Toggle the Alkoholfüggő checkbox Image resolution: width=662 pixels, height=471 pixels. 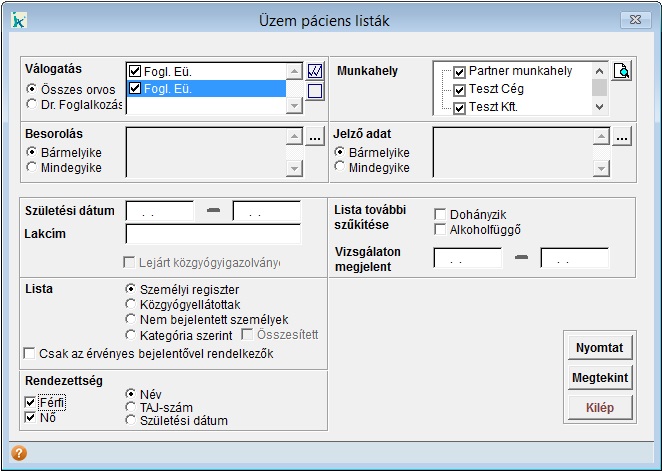[440, 230]
